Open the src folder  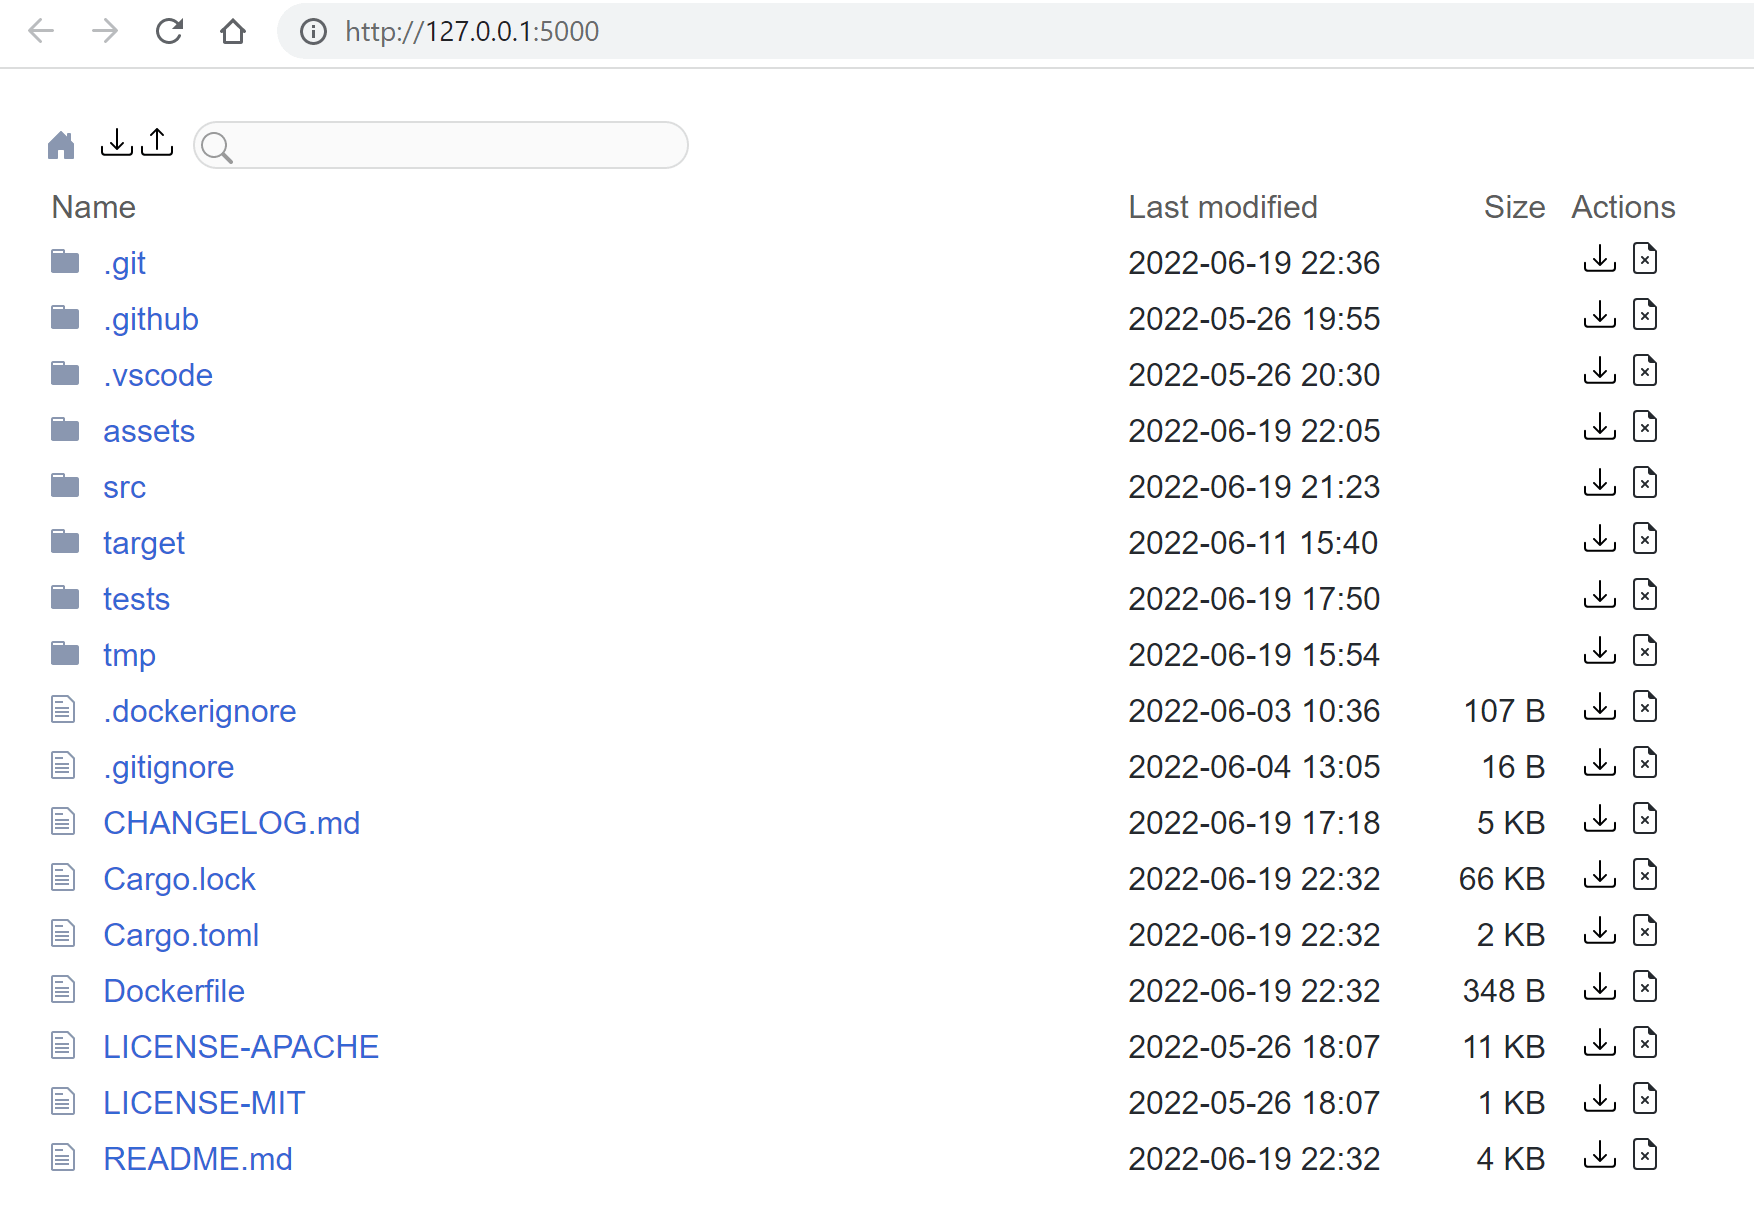click(x=124, y=487)
